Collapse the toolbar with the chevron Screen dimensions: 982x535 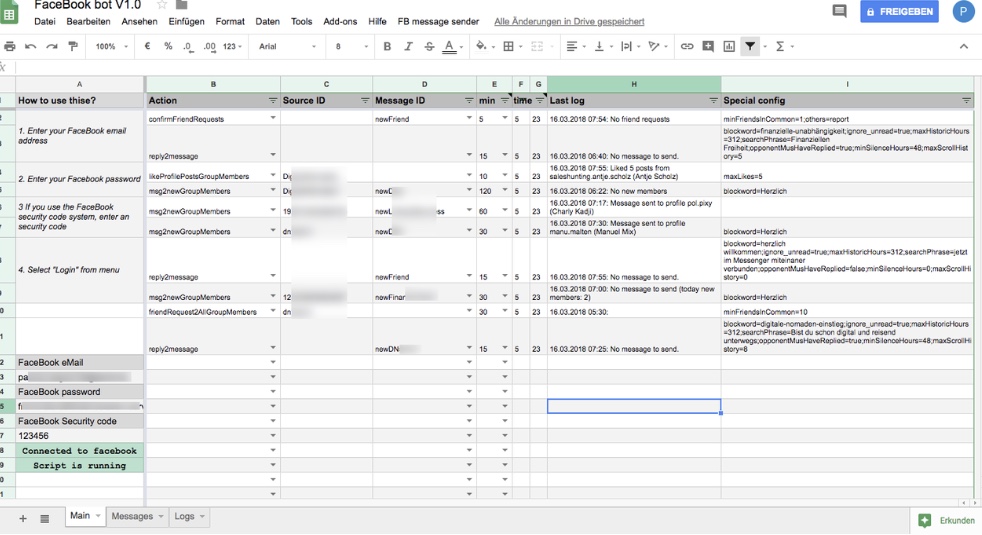coord(963,46)
